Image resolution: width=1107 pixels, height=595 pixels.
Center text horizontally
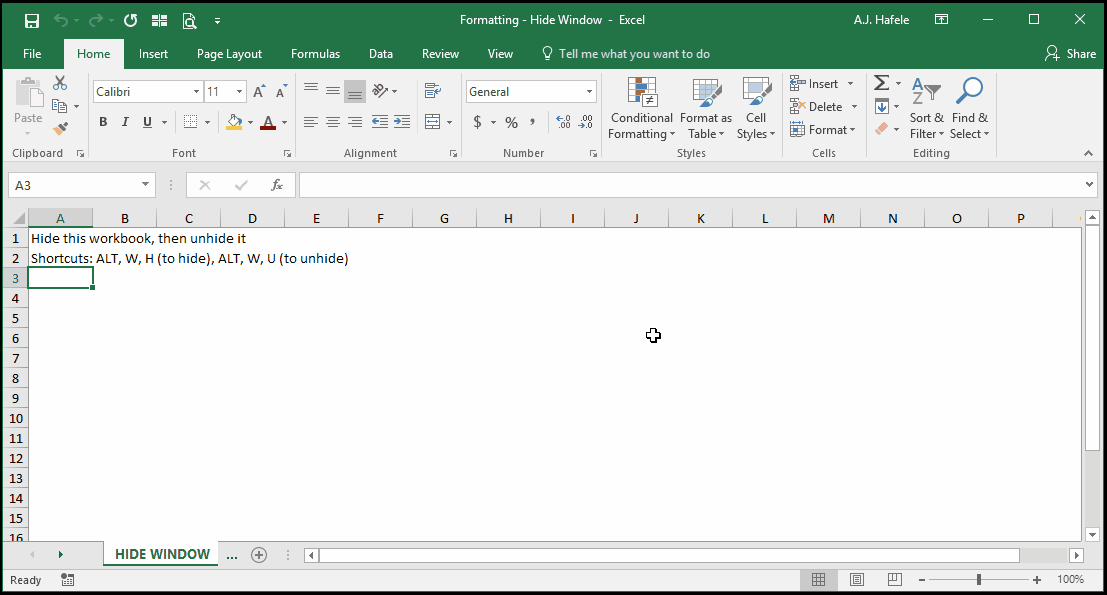[333, 122]
